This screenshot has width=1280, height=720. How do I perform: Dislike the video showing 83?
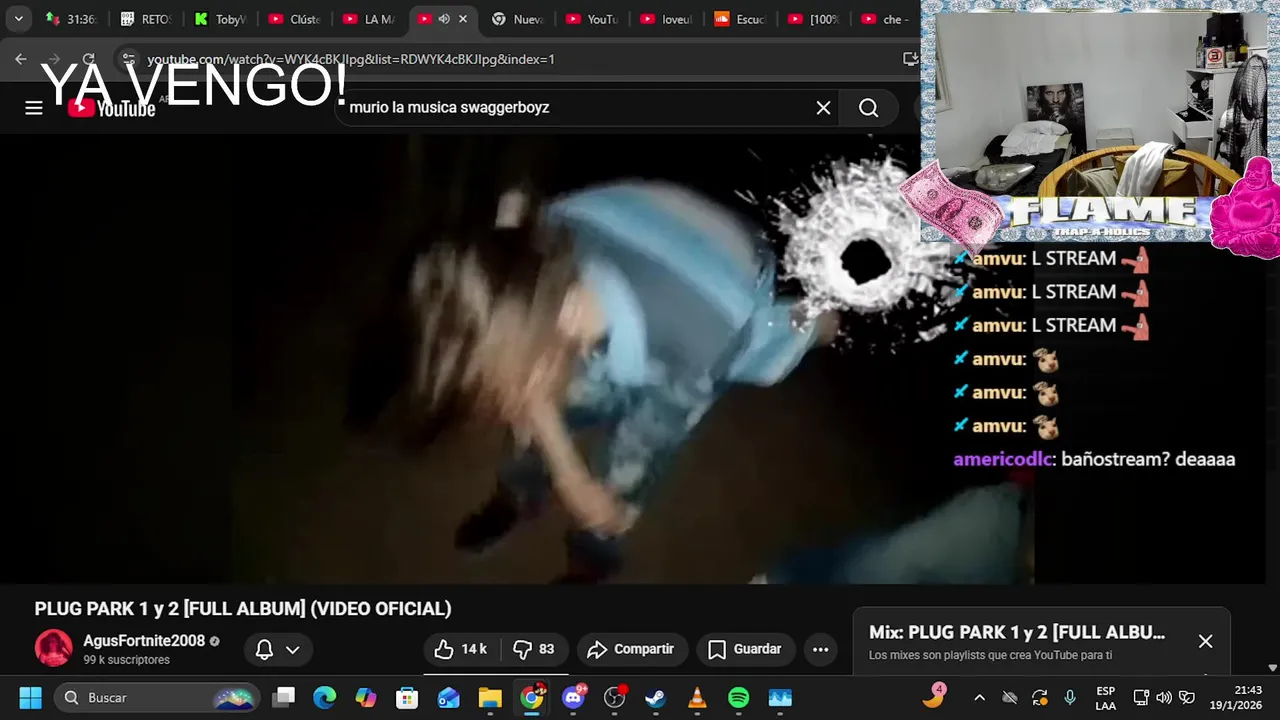point(534,649)
